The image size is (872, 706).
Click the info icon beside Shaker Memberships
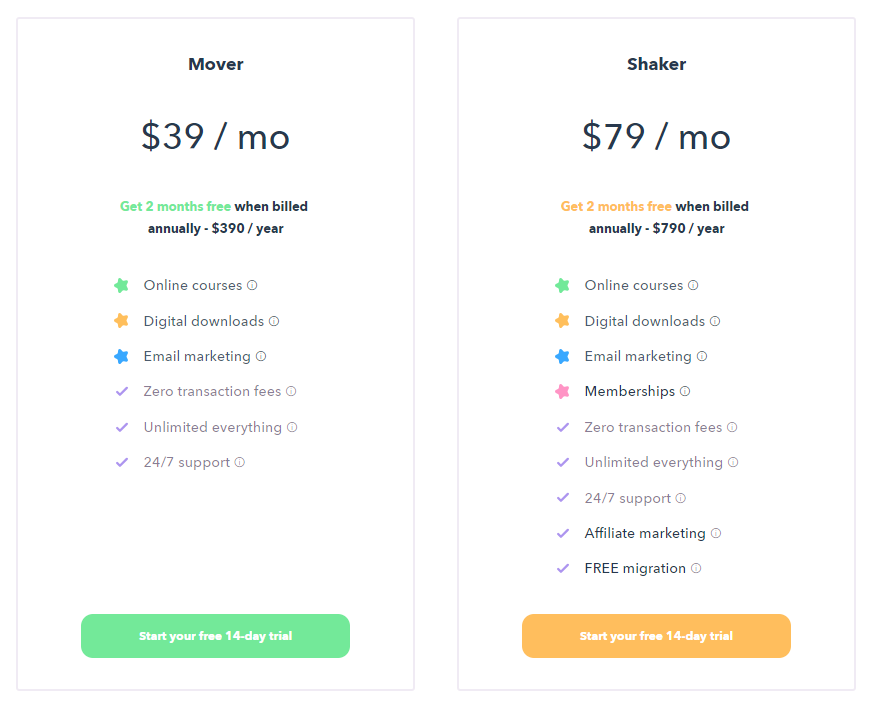pos(685,391)
